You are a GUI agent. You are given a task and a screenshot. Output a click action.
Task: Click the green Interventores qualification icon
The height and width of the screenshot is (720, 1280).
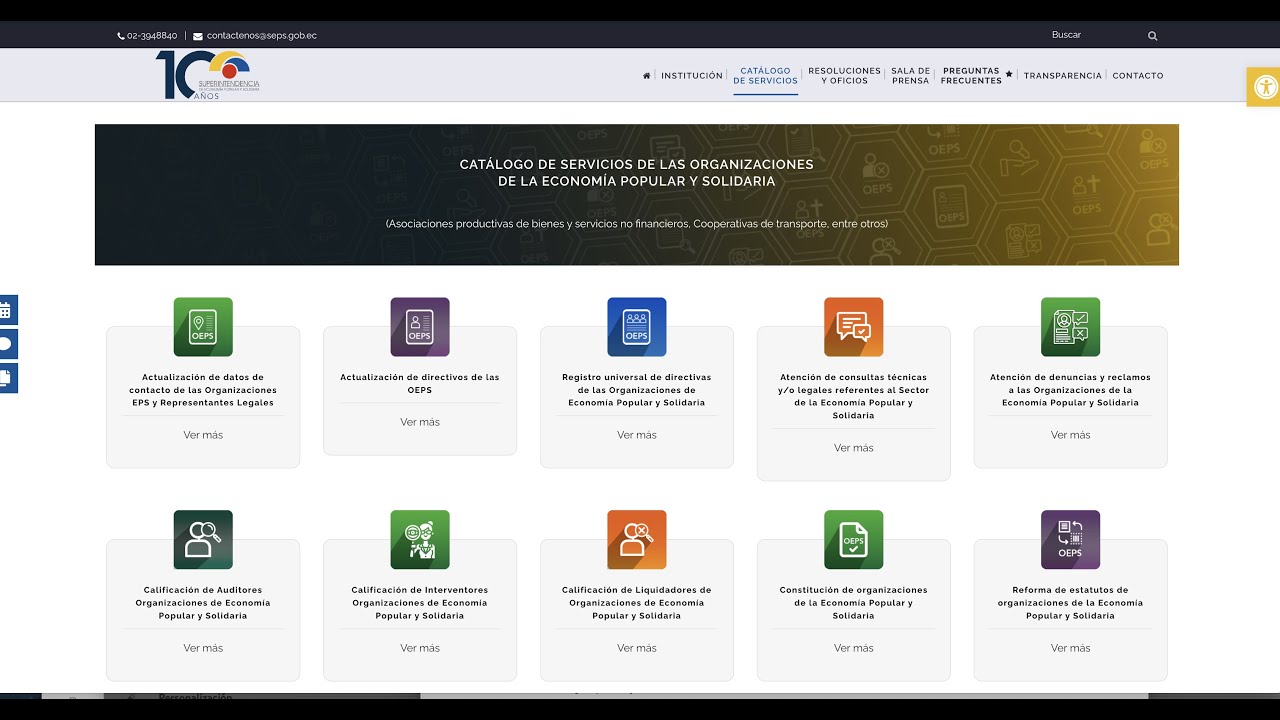[x=420, y=540]
